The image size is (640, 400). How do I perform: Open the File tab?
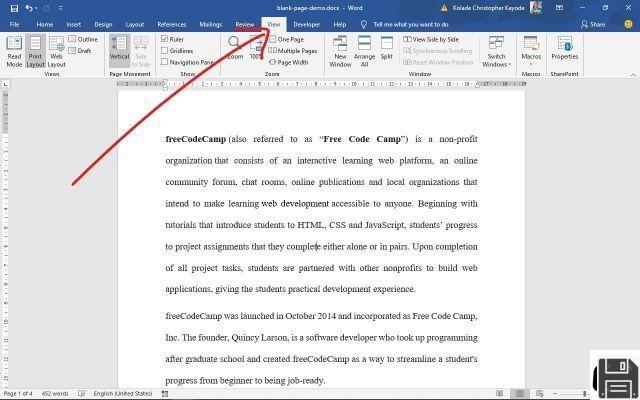pos(14,24)
